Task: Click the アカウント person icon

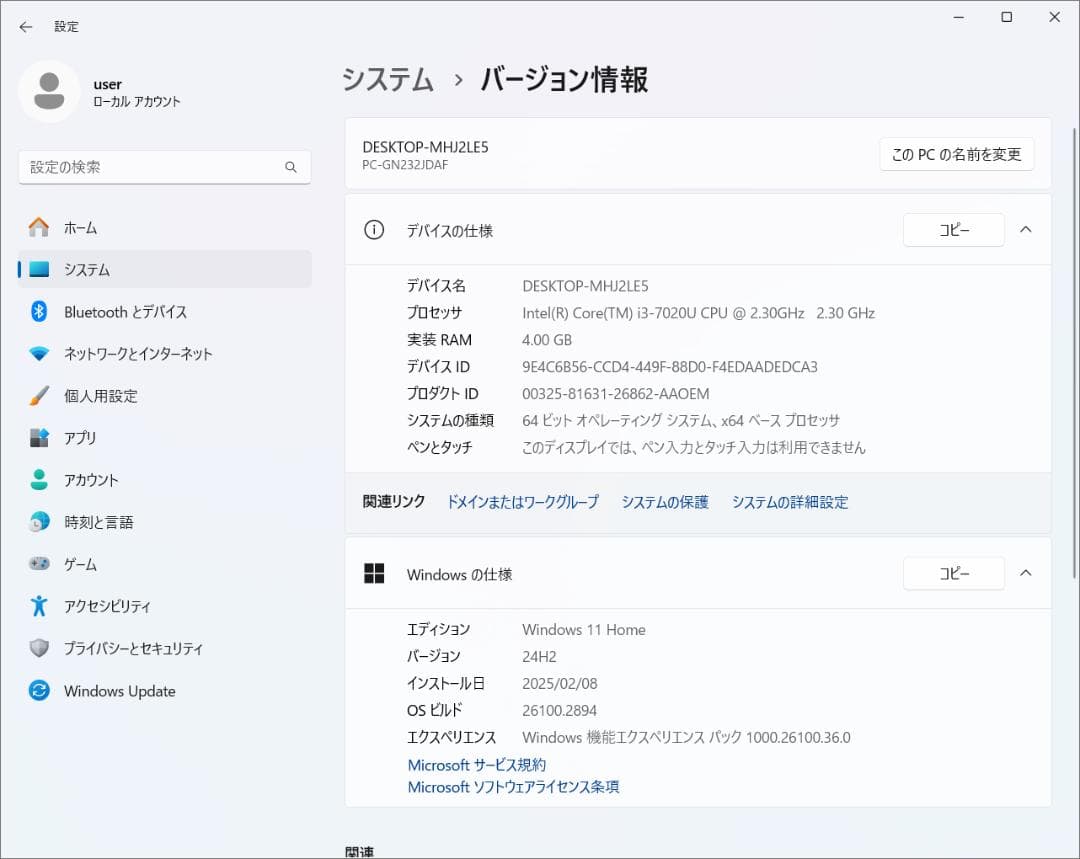Action: point(39,480)
